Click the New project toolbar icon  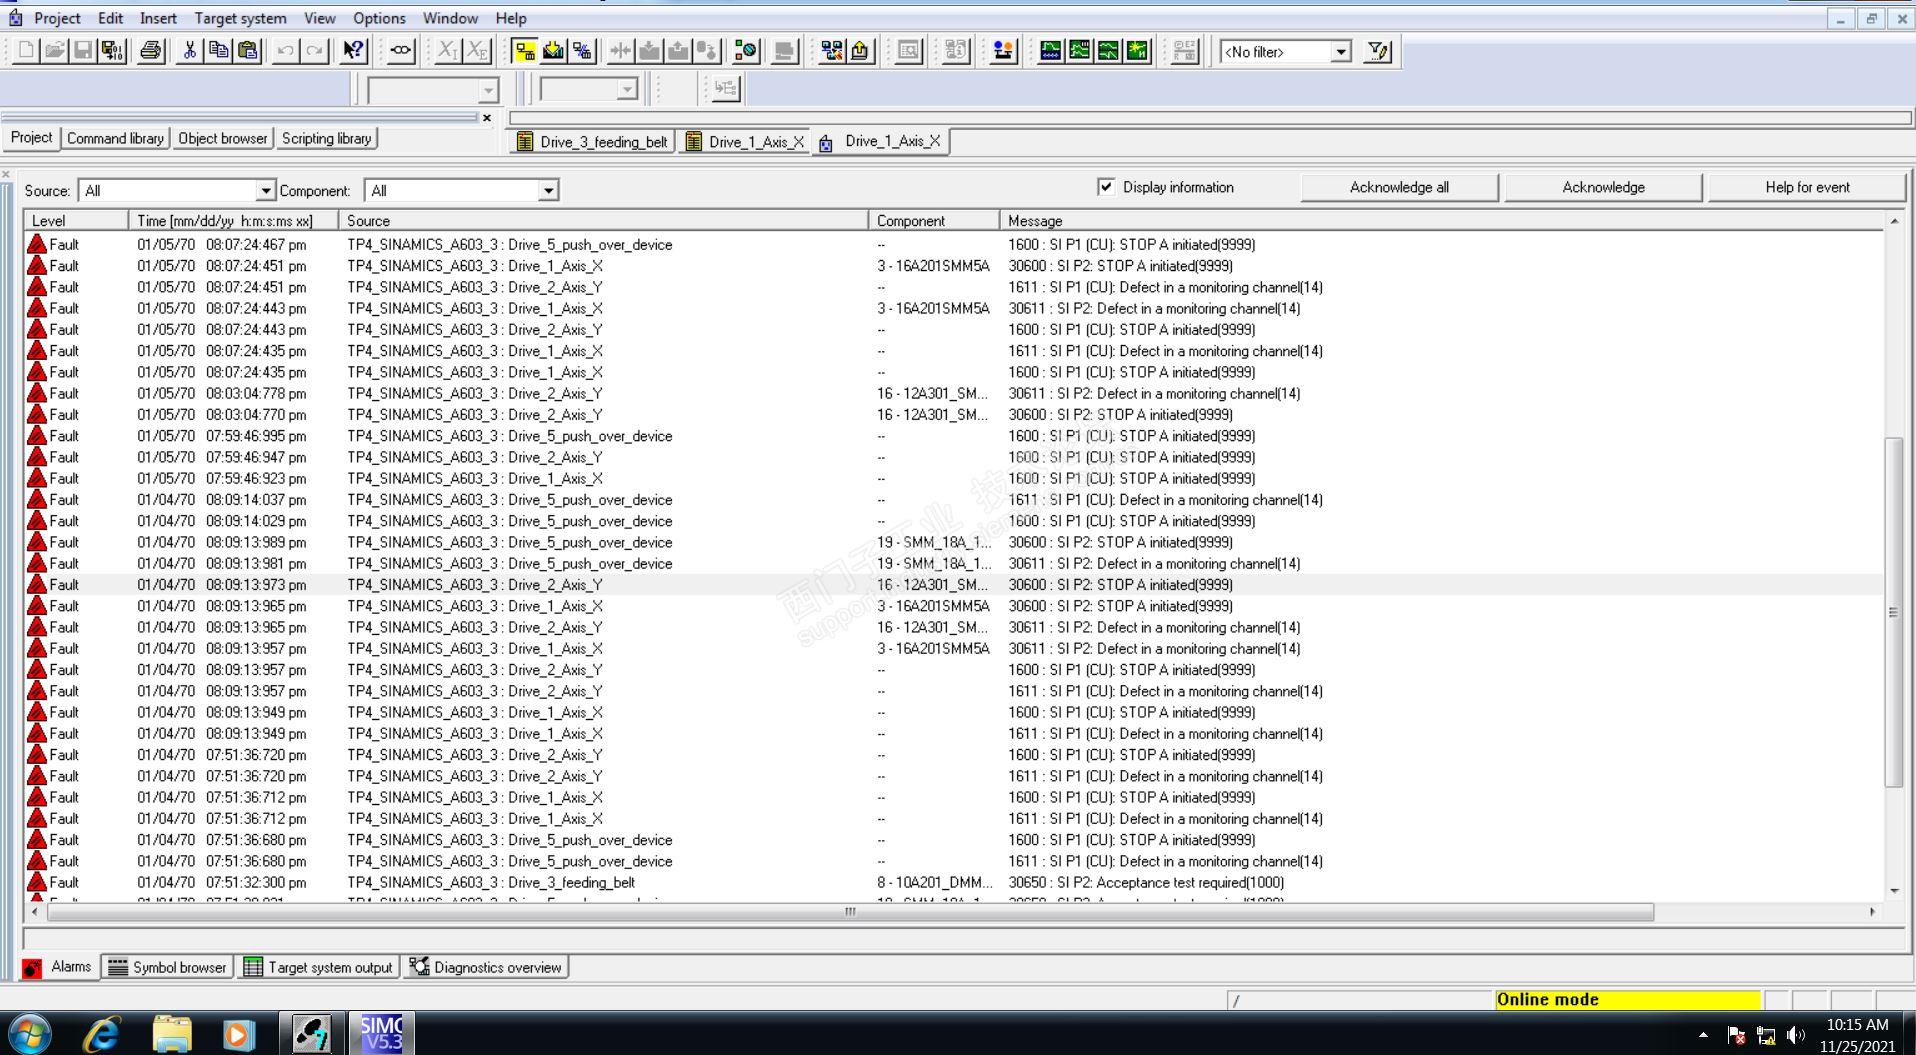pos(27,51)
